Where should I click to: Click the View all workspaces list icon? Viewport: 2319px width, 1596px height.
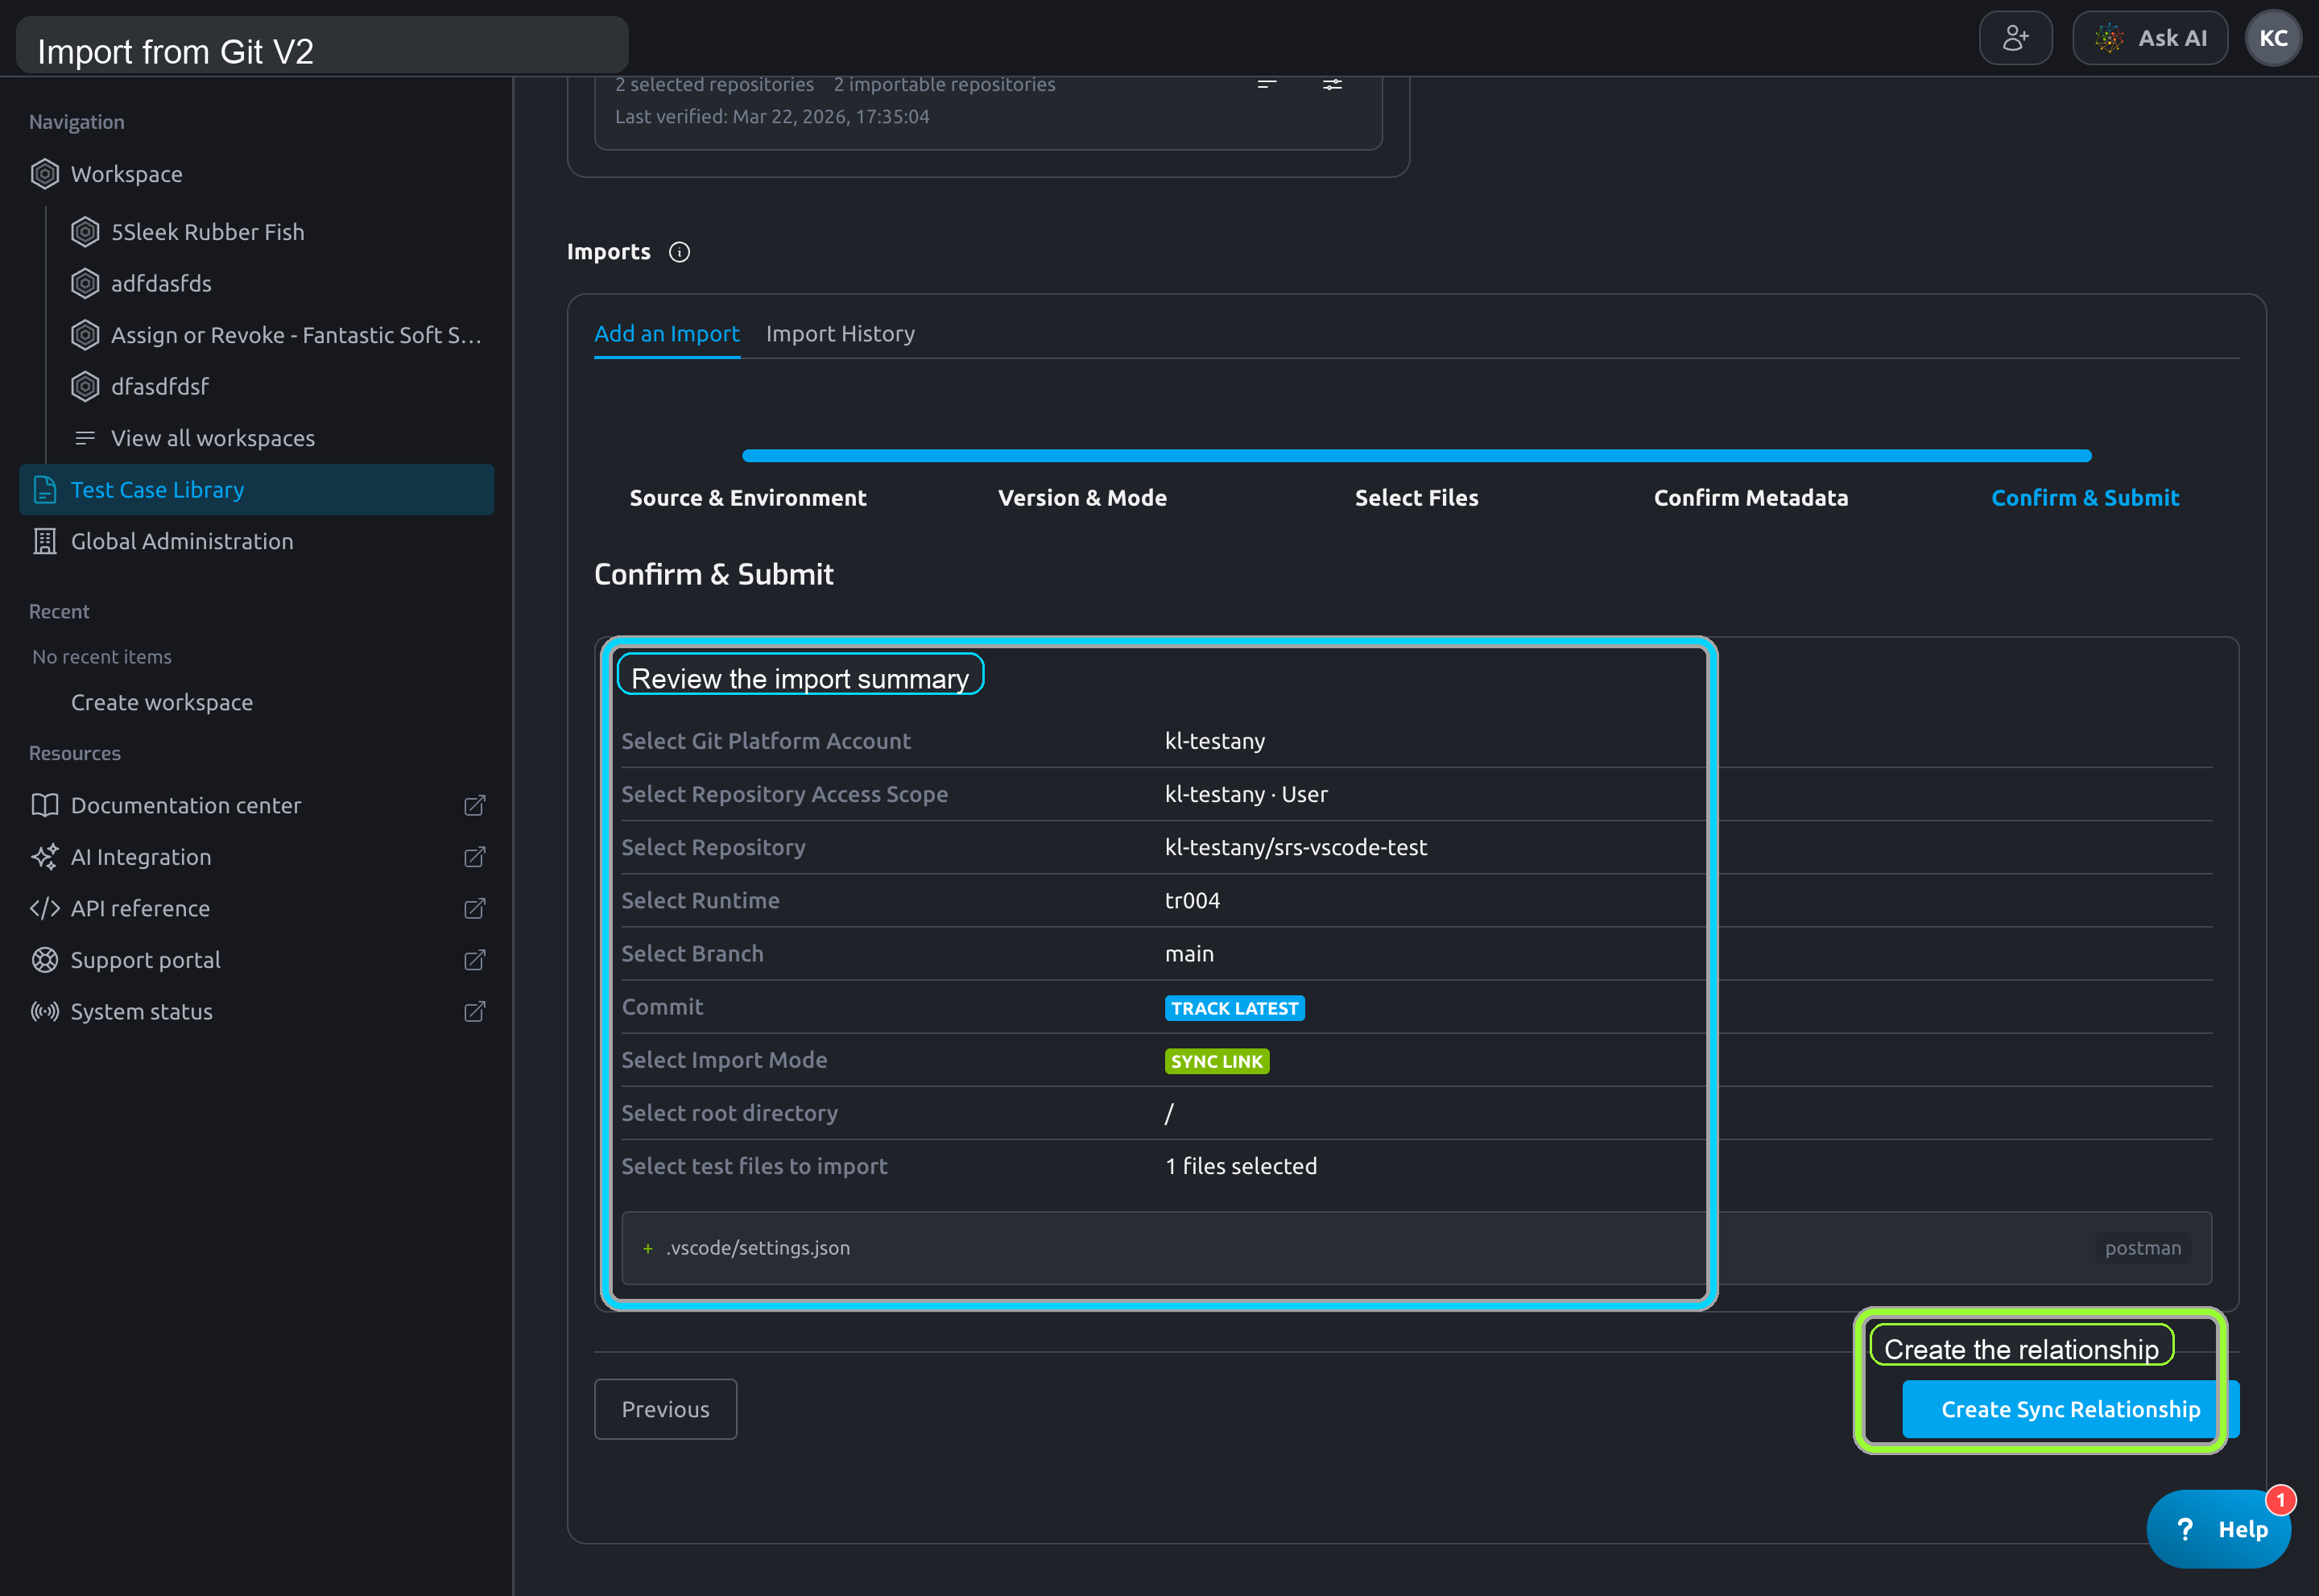[85, 438]
